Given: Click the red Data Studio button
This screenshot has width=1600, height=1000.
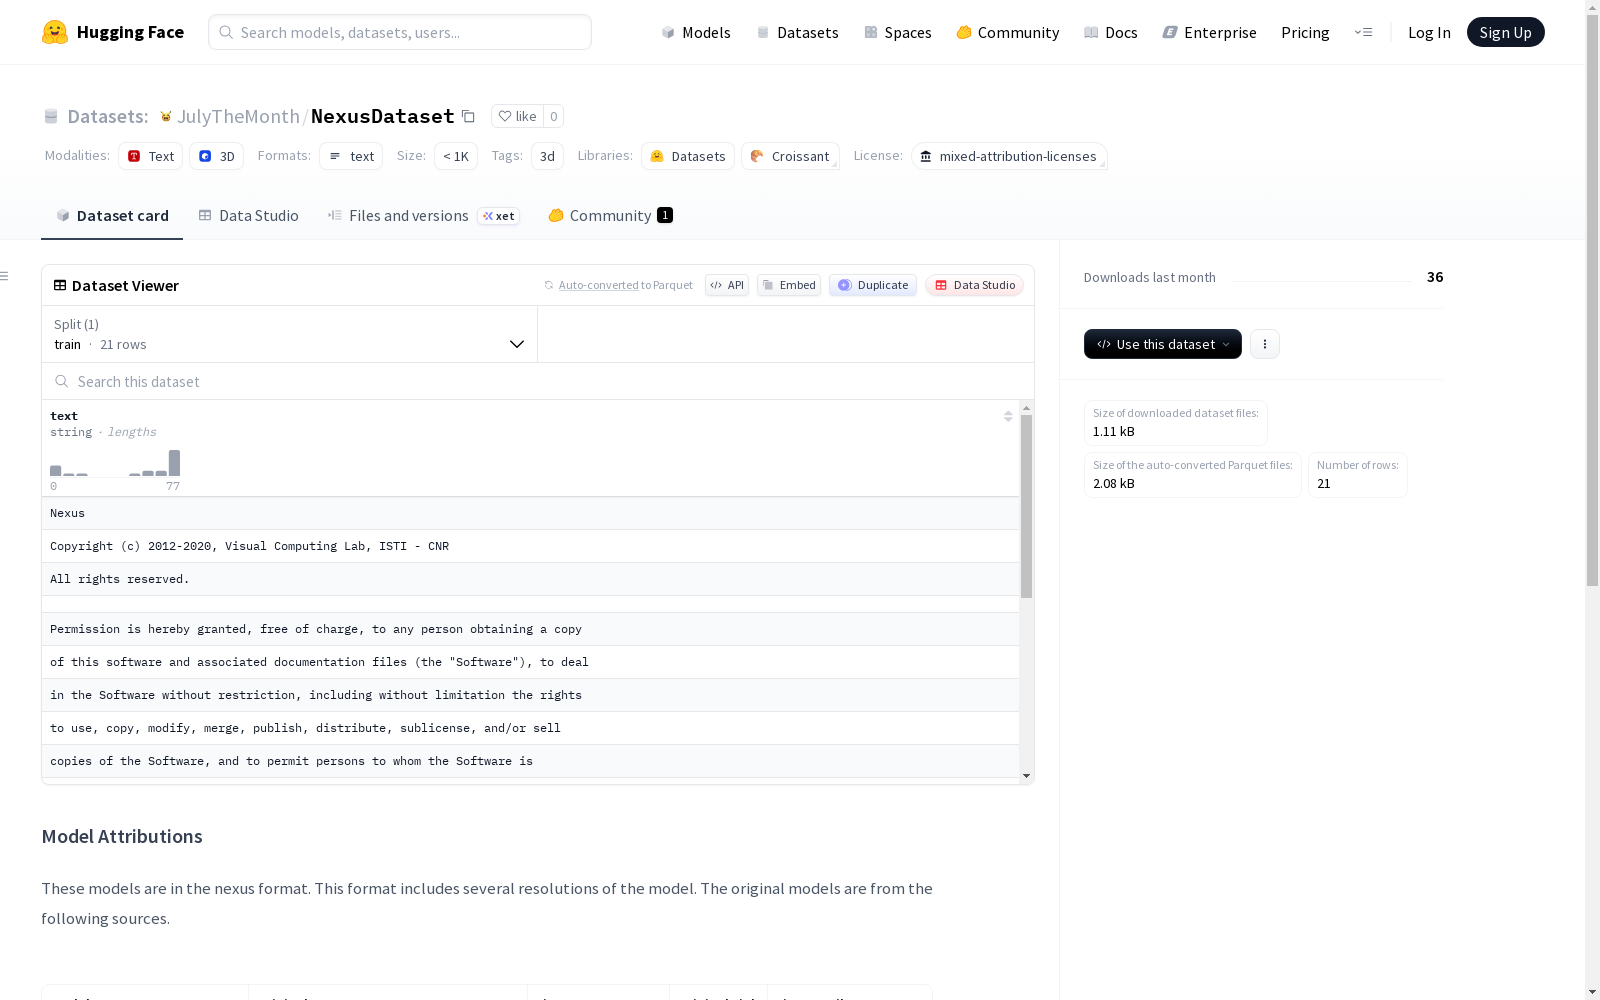Looking at the screenshot, I should point(975,285).
